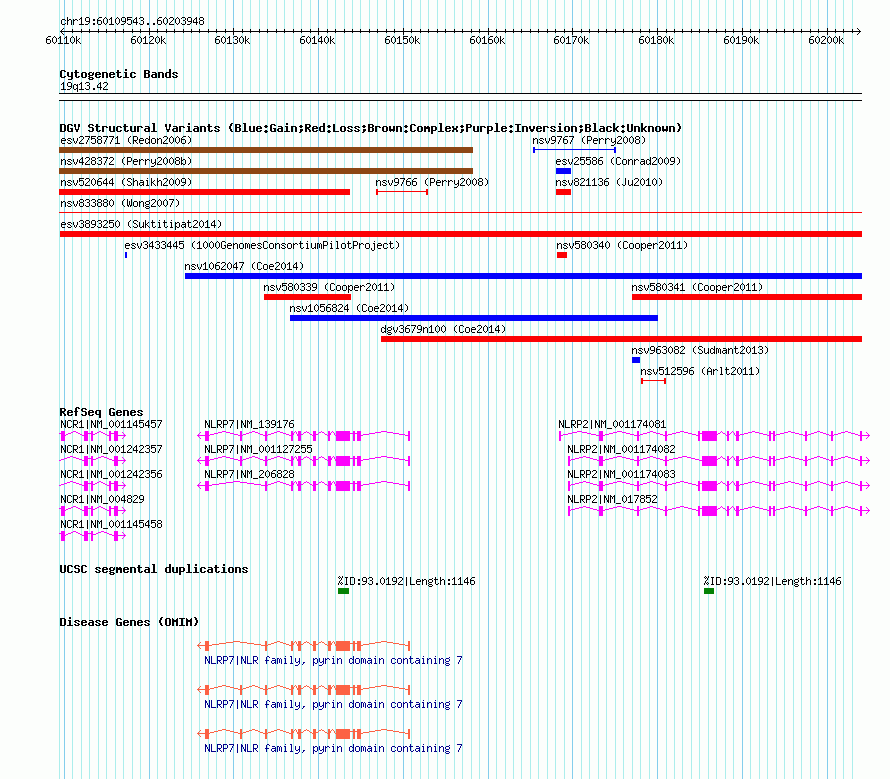The width and height of the screenshot is (890, 779).
Task: Click the Cytogenetic Bands track title
Action: (119, 74)
